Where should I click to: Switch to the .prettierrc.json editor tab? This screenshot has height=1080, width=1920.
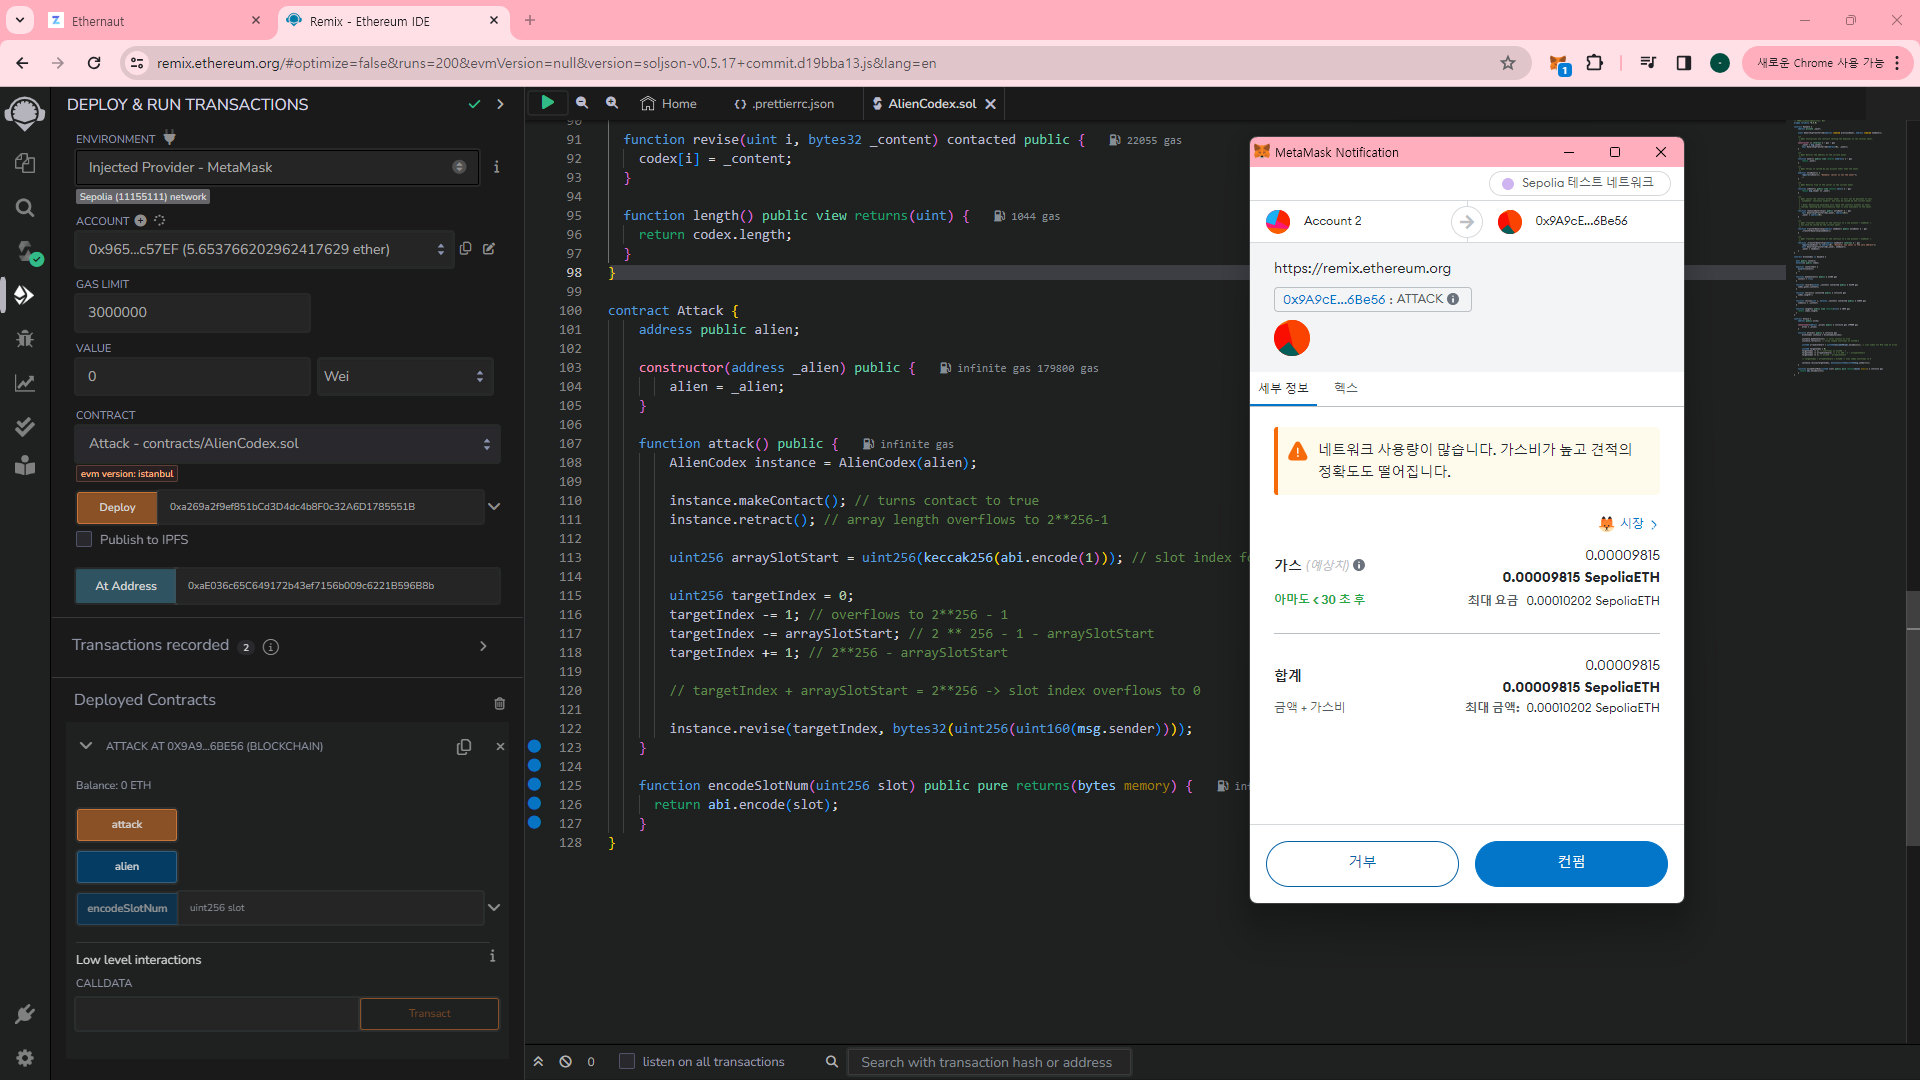click(x=784, y=104)
